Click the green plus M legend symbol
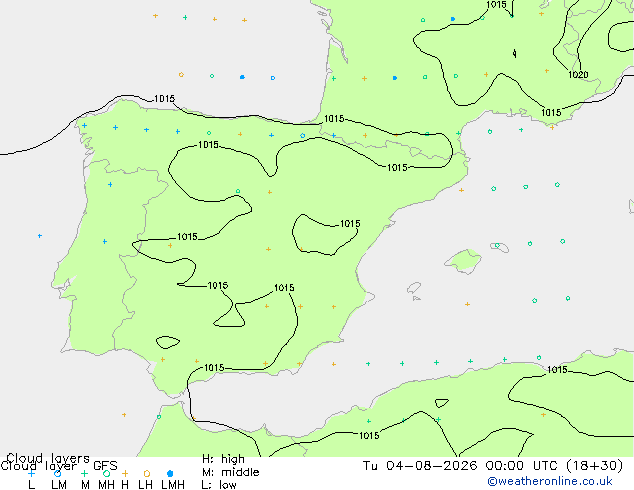Image resolution: width=634 pixels, height=490 pixels. point(84,473)
